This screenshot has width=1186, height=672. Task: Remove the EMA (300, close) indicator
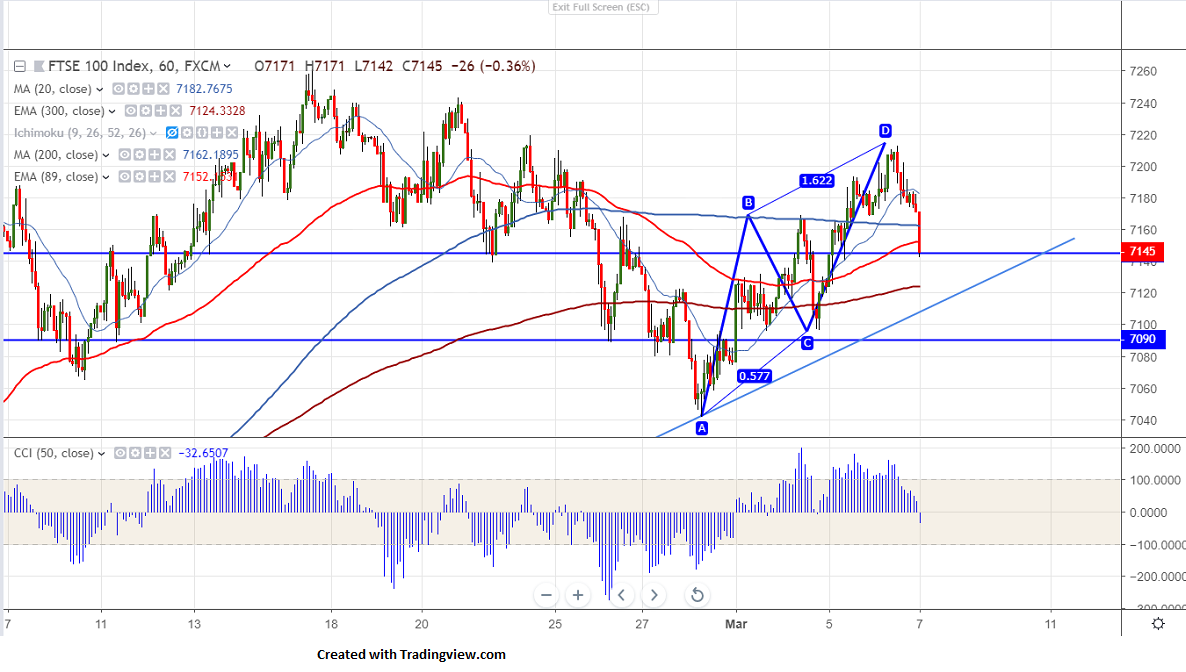point(175,111)
